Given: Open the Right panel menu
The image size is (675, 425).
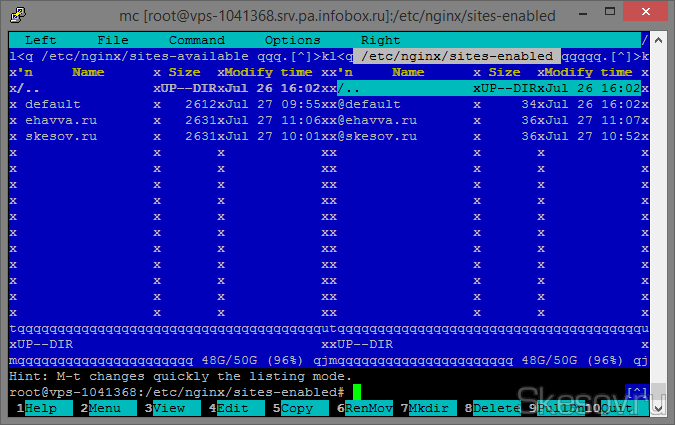Looking at the screenshot, I should click(380, 40).
